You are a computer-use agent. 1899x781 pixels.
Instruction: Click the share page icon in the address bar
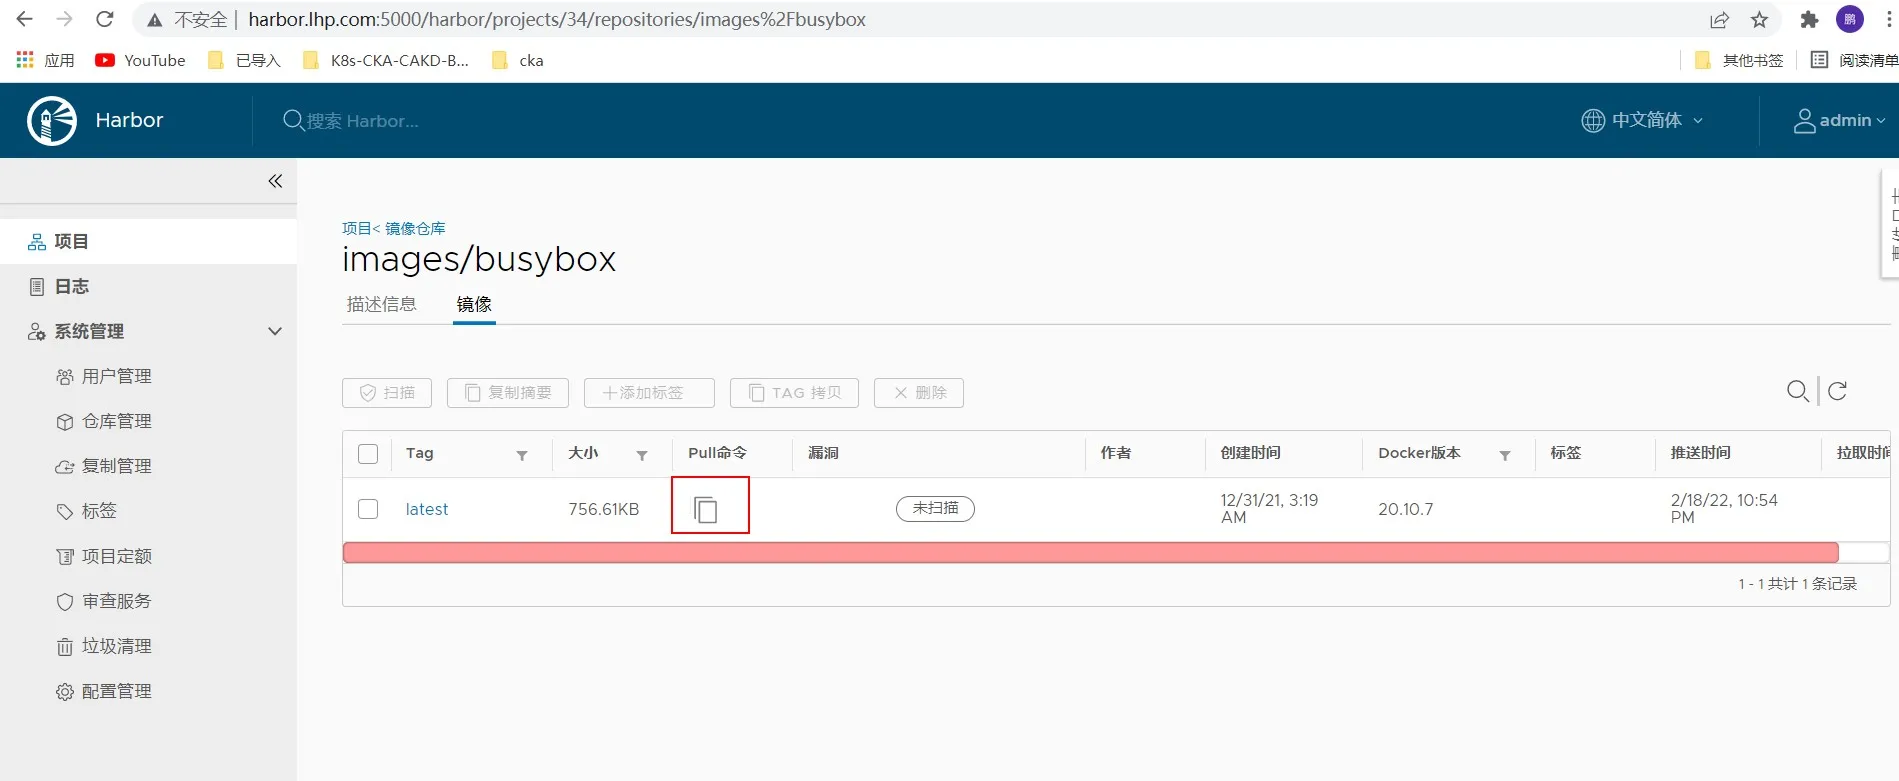(1719, 19)
